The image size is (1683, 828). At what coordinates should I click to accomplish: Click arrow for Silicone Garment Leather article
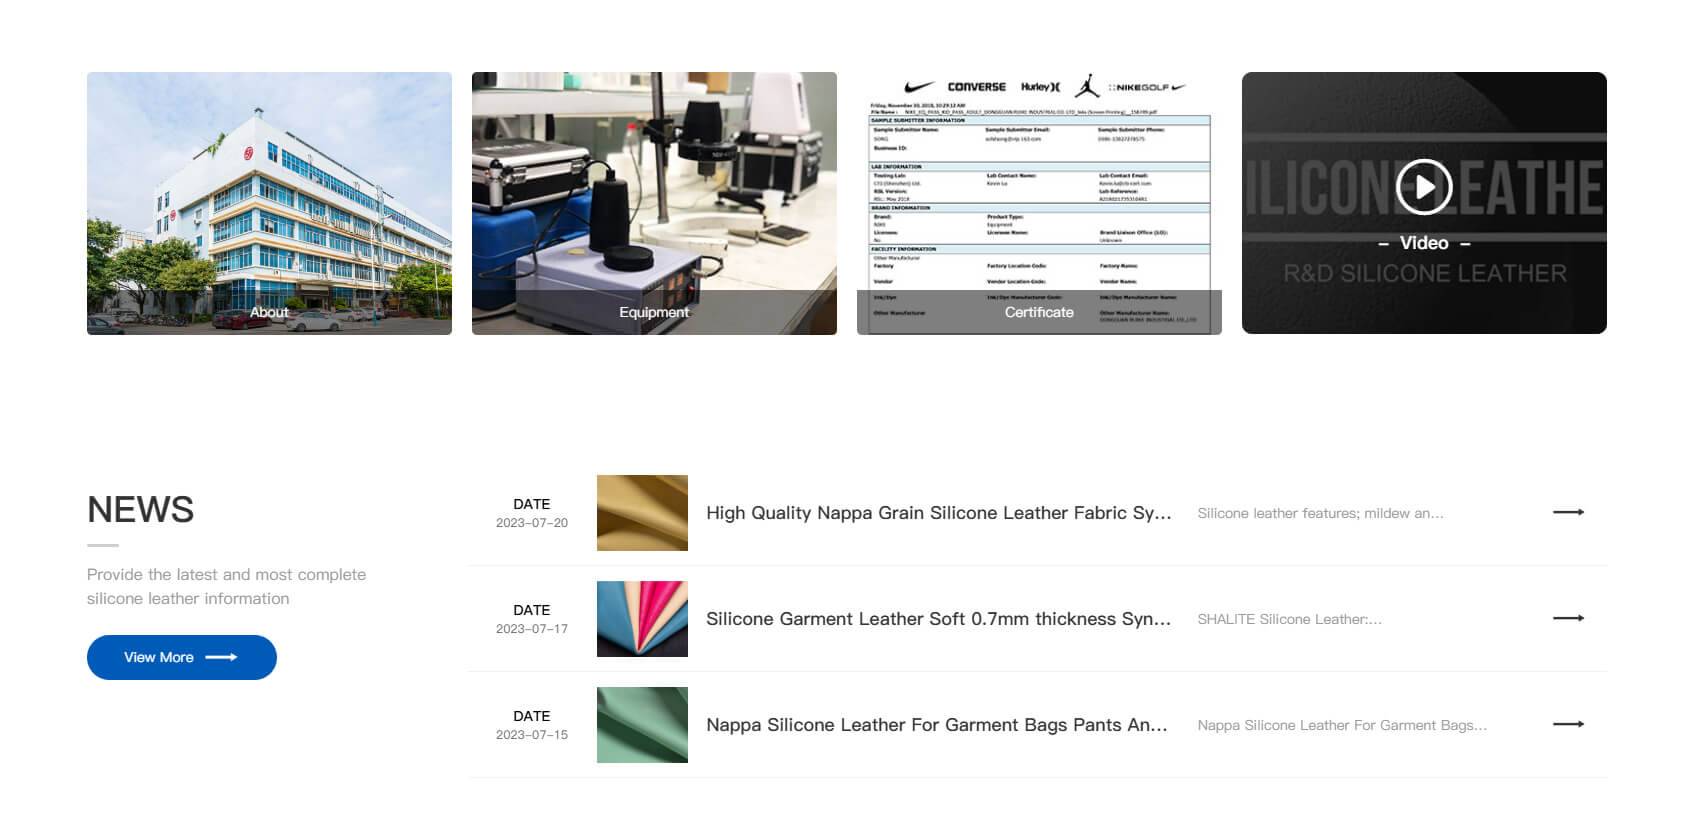point(1568,618)
